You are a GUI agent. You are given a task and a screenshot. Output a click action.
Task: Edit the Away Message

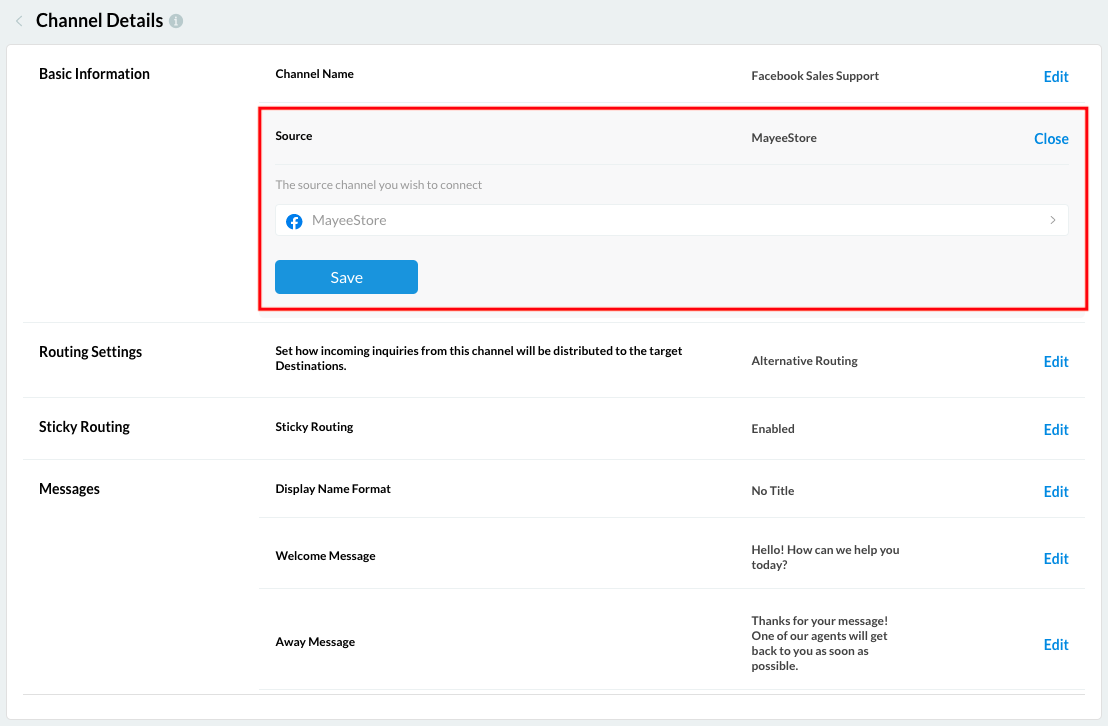click(1056, 644)
